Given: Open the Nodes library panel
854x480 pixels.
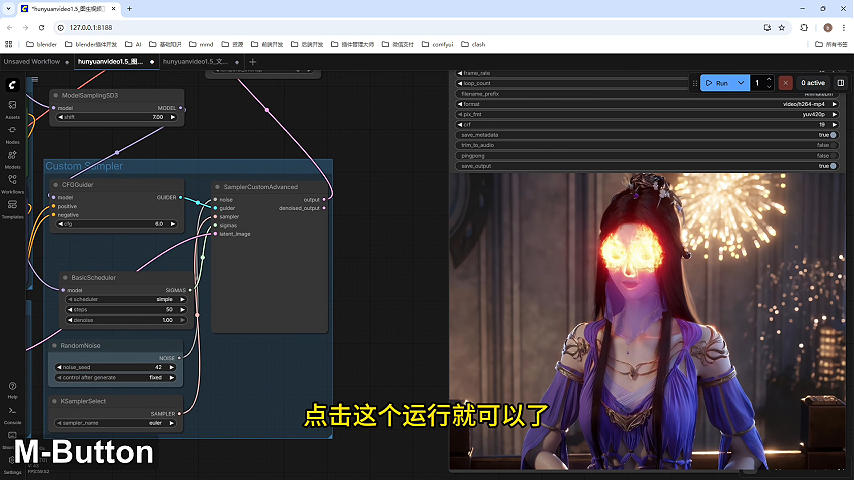Looking at the screenshot, I should pyautogui.click(x=12, y=133).
